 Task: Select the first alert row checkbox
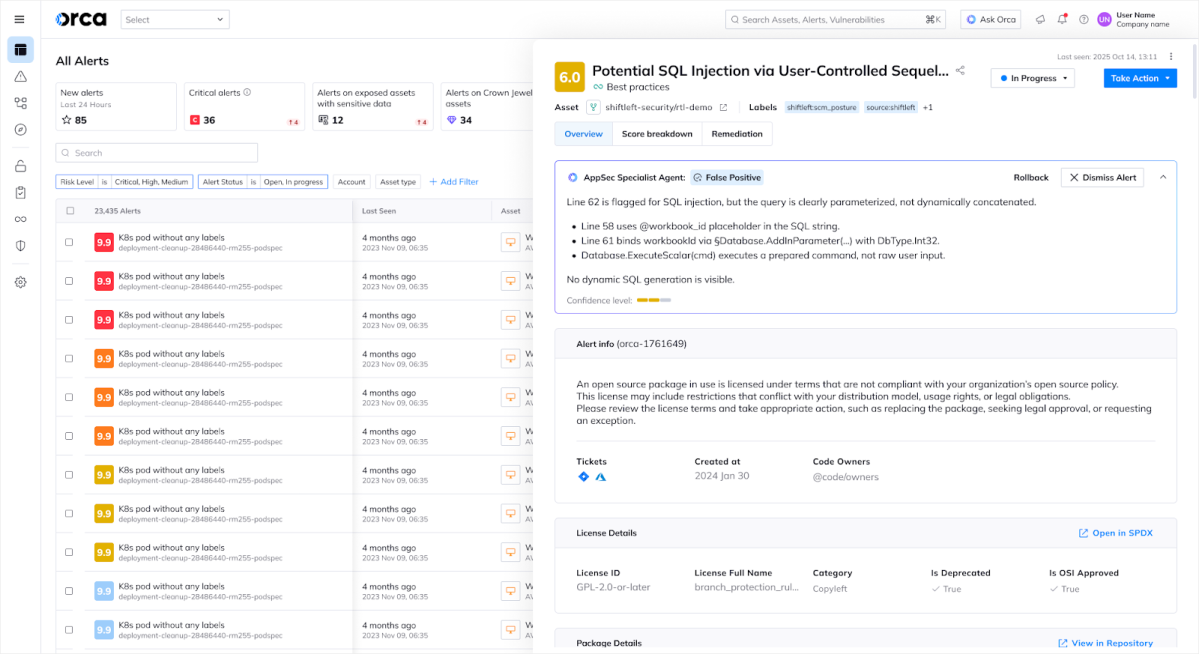tap(68, 242)
